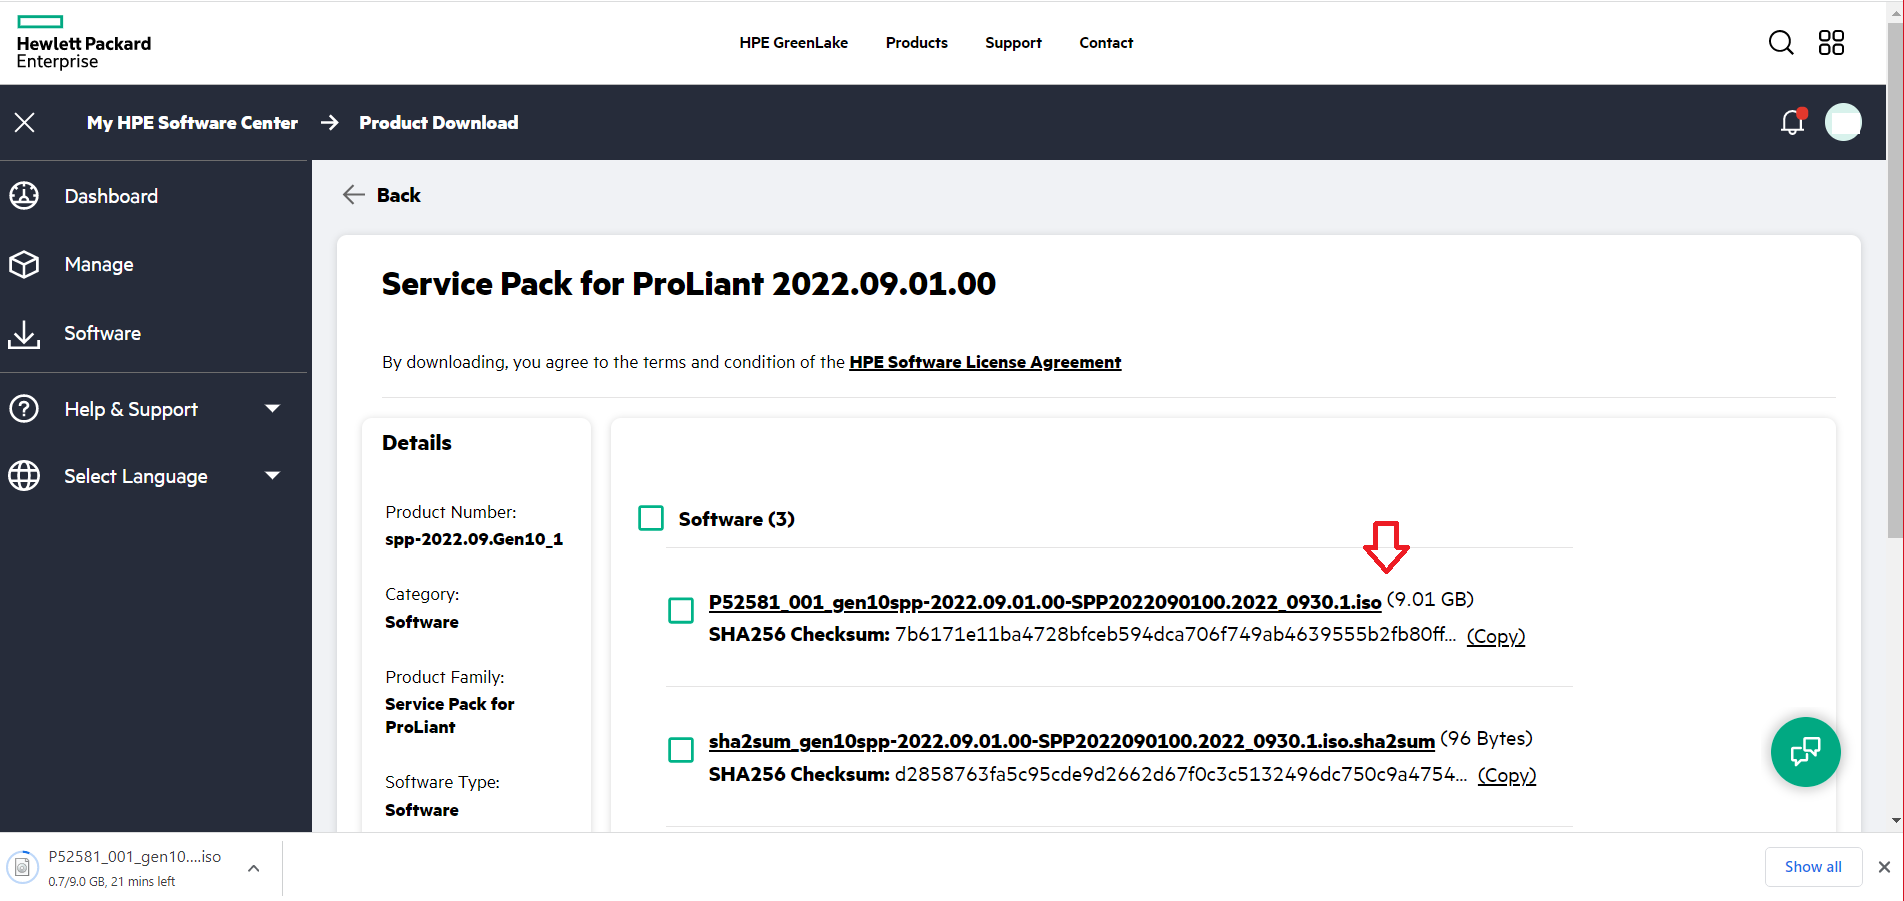
Task: Click the Software download icon
Action: [24, 334]
